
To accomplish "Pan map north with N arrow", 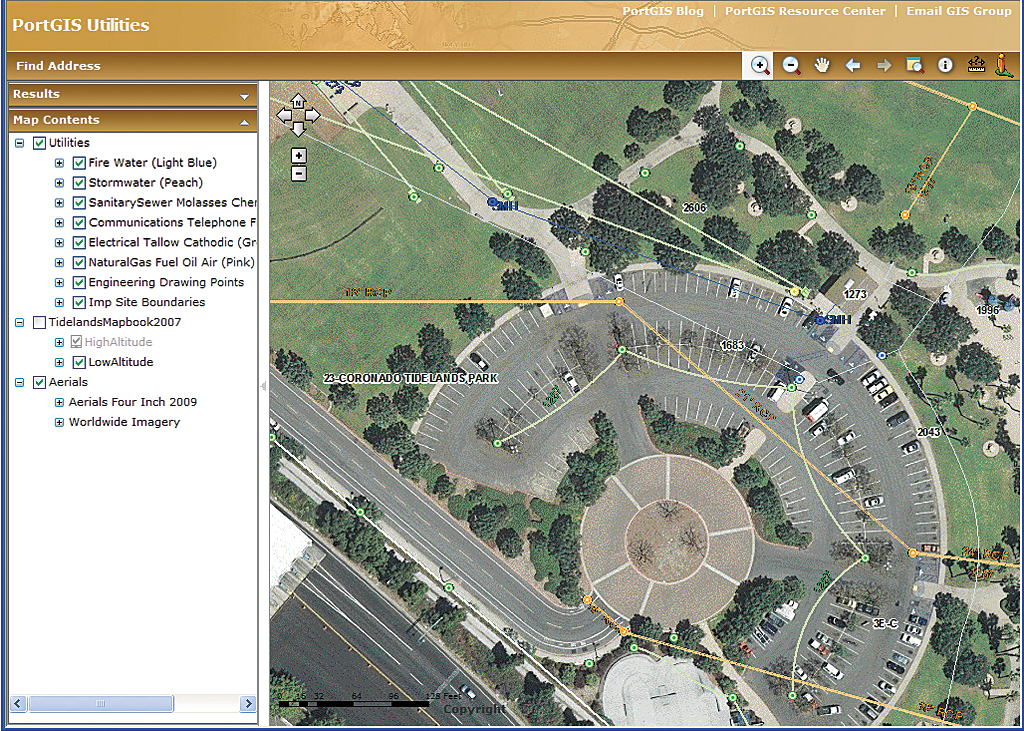I will click(x=298, y=102).
